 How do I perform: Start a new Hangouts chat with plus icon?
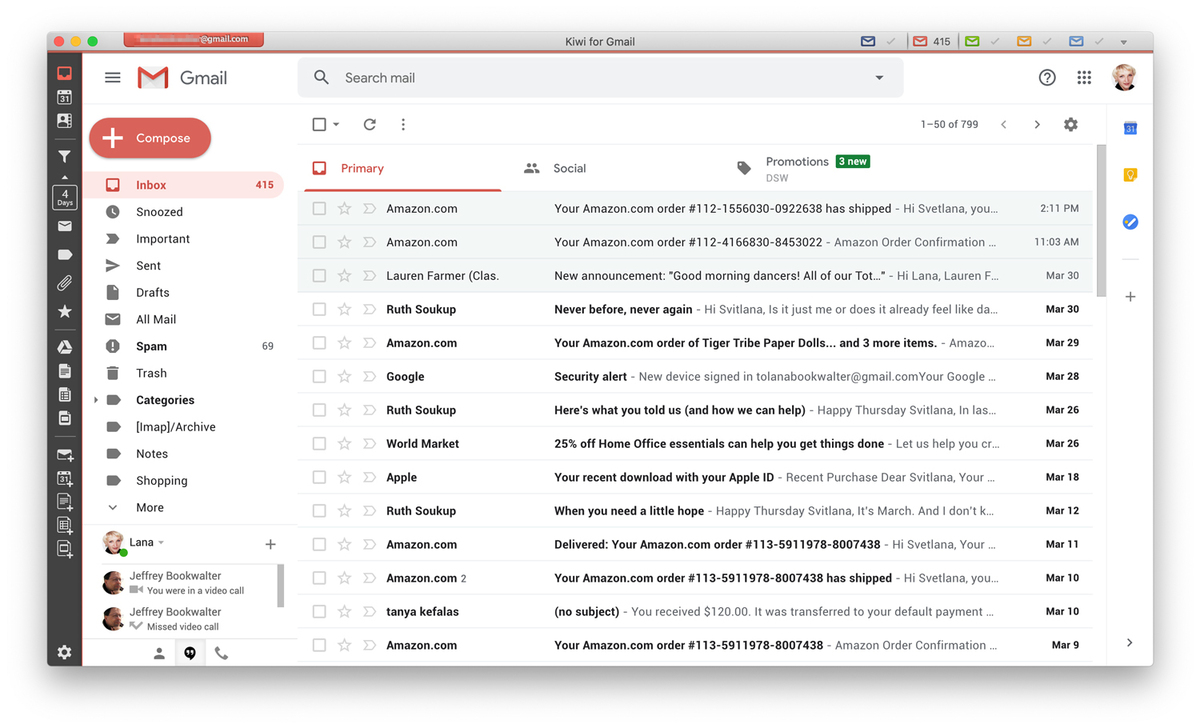pyautogui.click(x=270, y=544)
